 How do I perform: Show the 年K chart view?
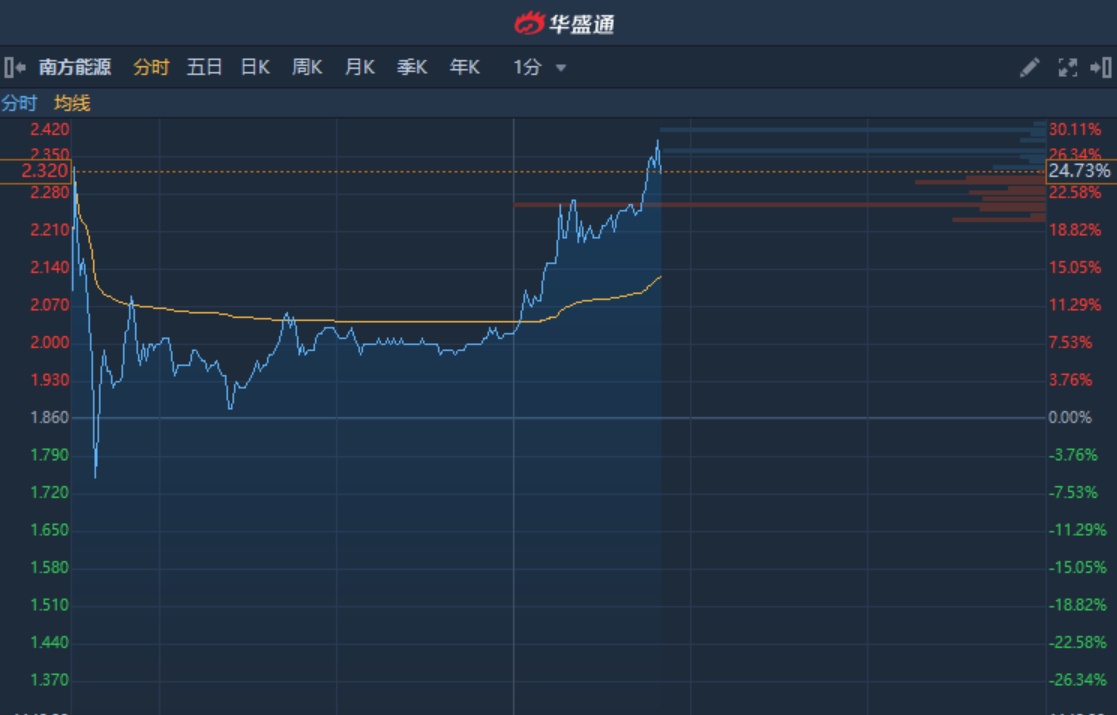point(464,67)
